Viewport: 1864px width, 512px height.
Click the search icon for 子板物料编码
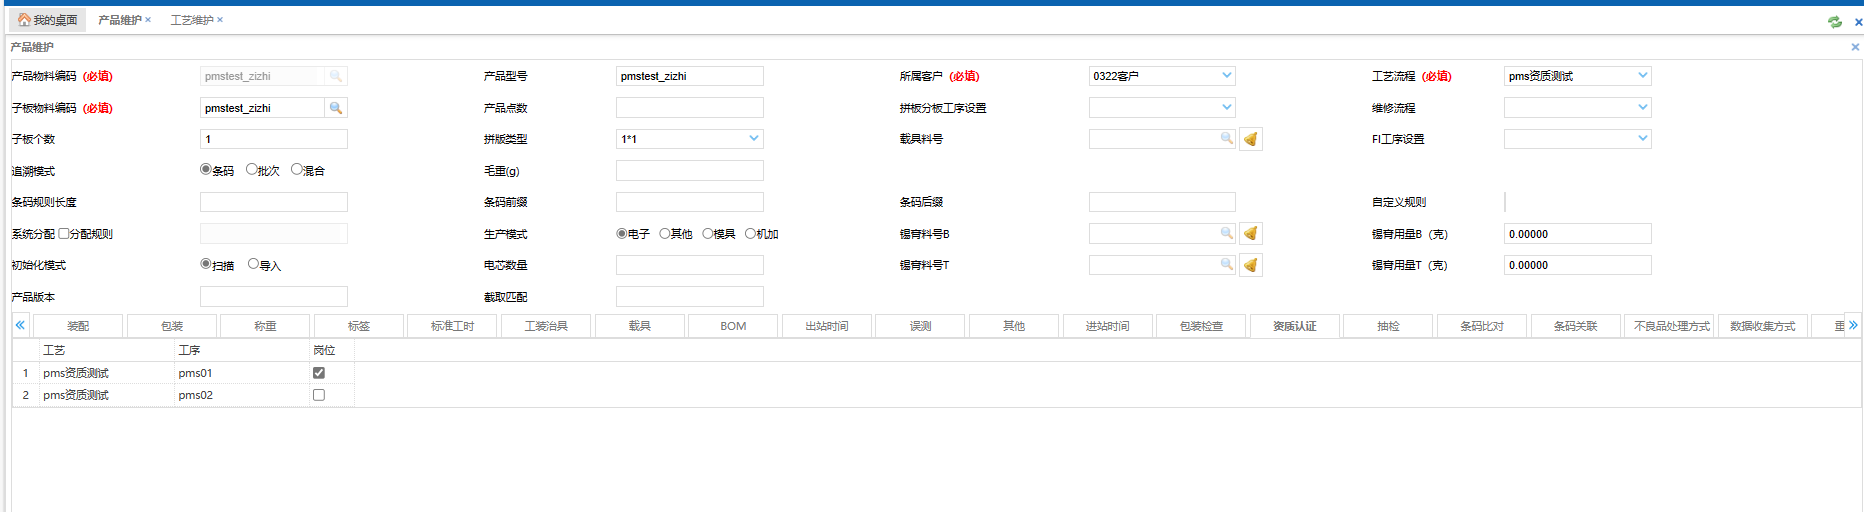pos(336,108)
